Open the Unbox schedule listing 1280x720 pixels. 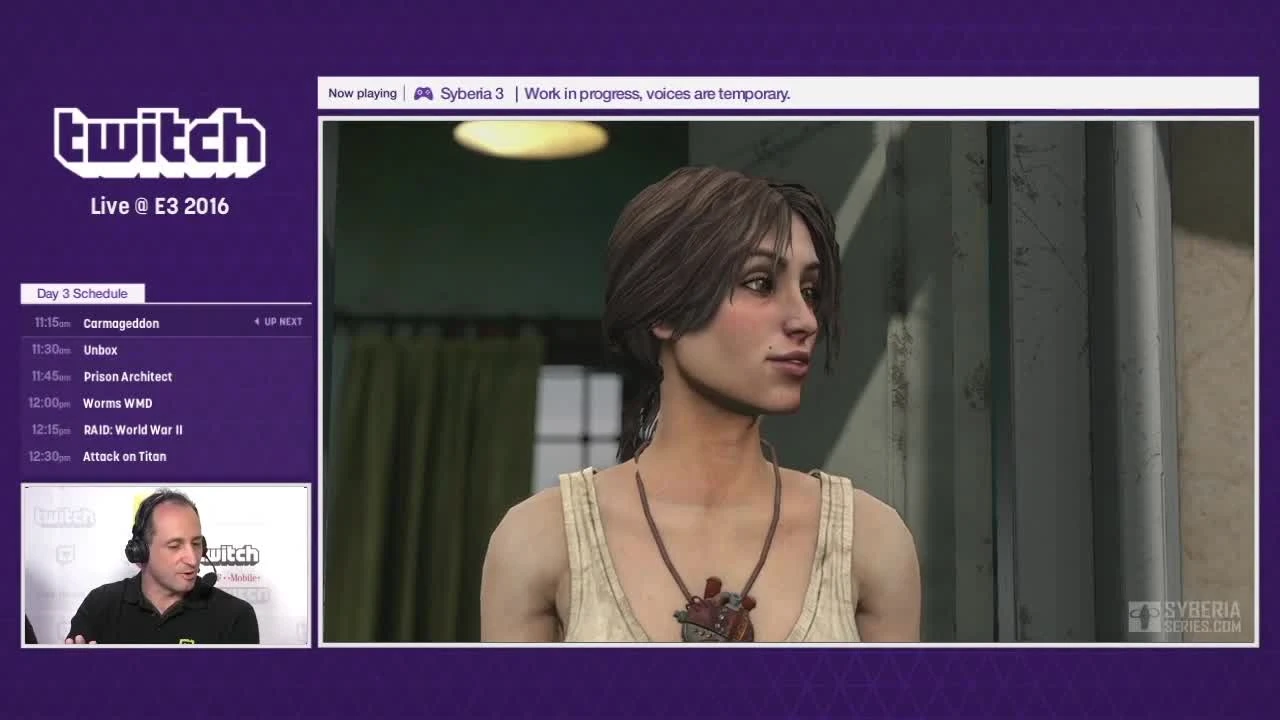click(x=100, y=350)
